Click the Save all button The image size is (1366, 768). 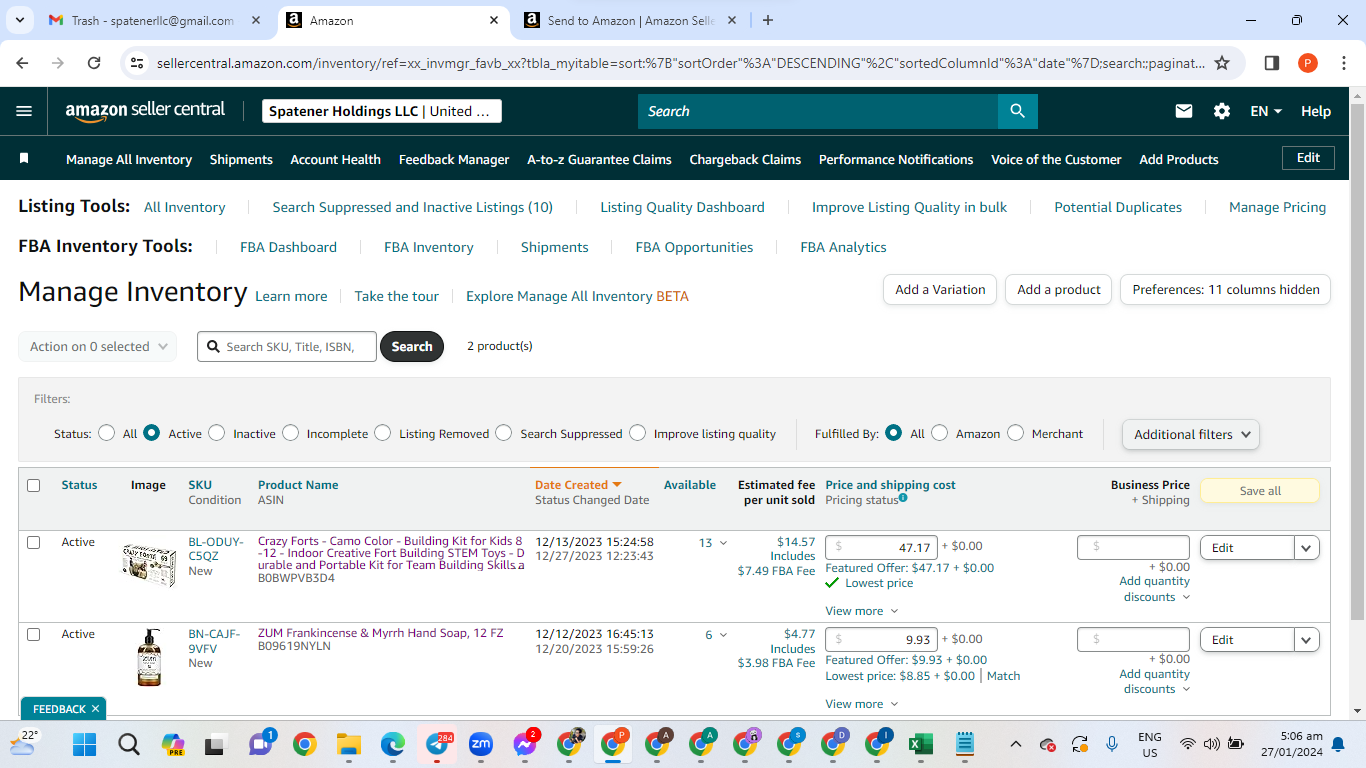[1259, 491]
